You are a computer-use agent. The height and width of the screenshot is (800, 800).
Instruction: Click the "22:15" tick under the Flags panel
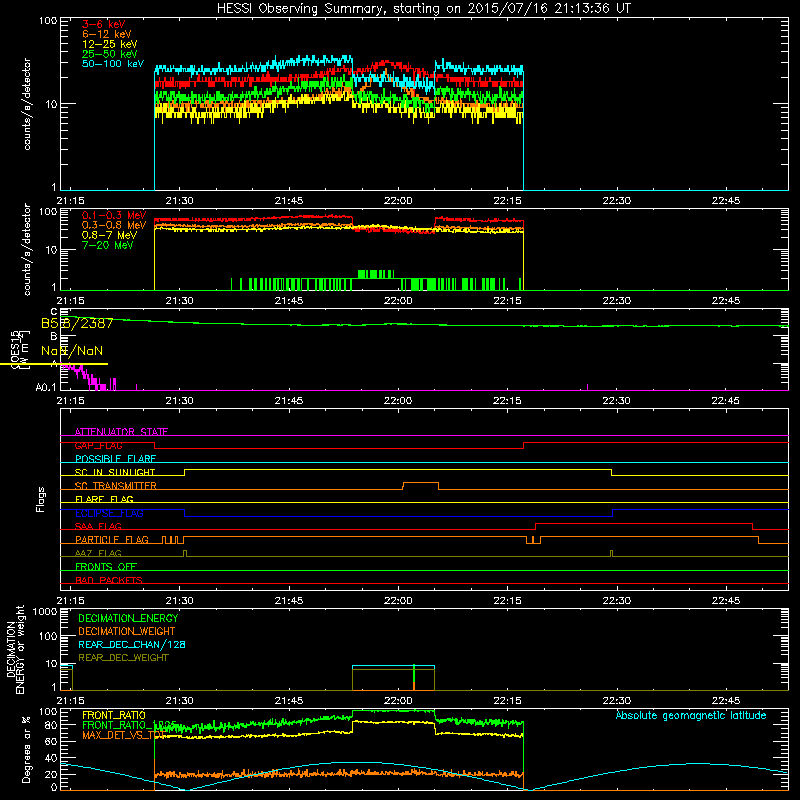coord(507,601)
